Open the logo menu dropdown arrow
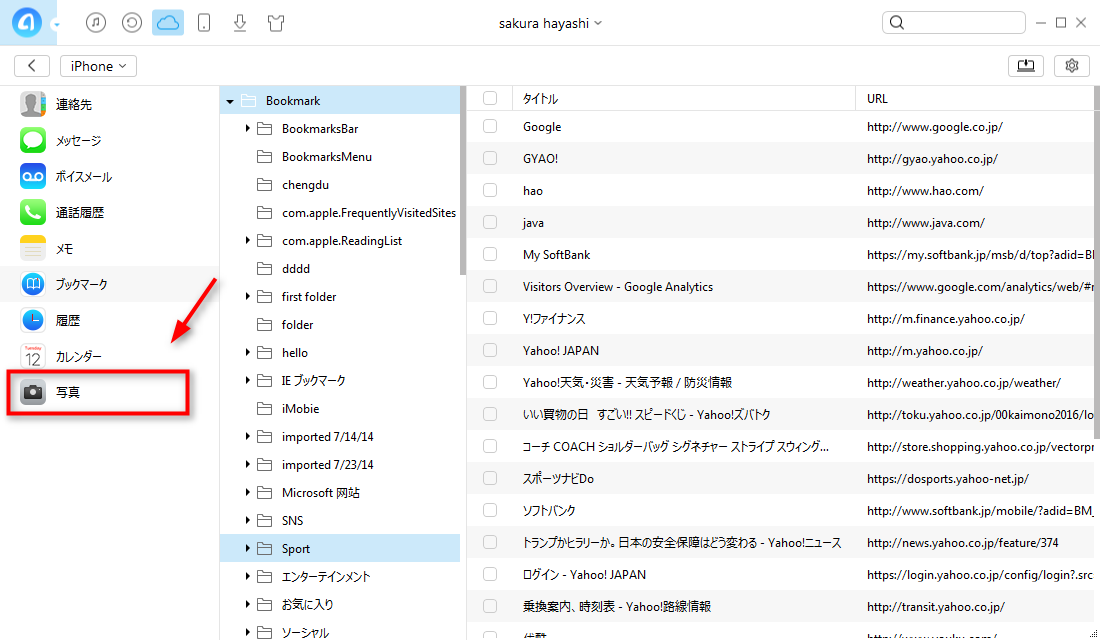1100x640 pixels. tap(56, 25)
